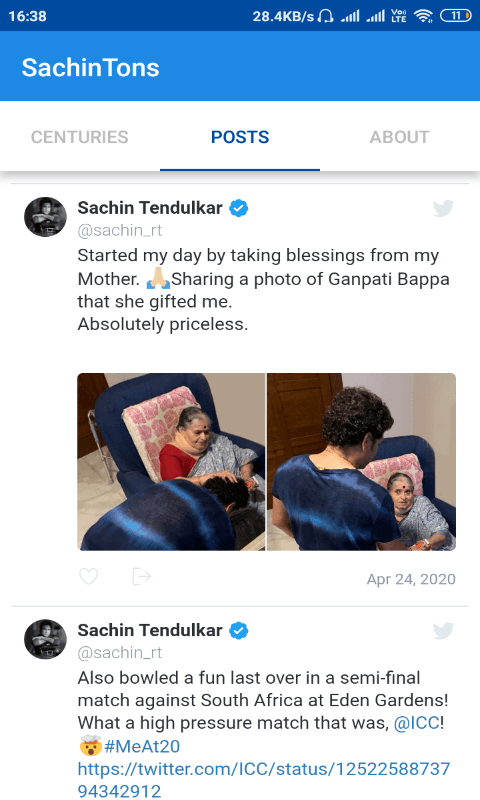Open the @ICC mention link
The image size is (480, 800).
pyautogui.click(x=417, y=722)
